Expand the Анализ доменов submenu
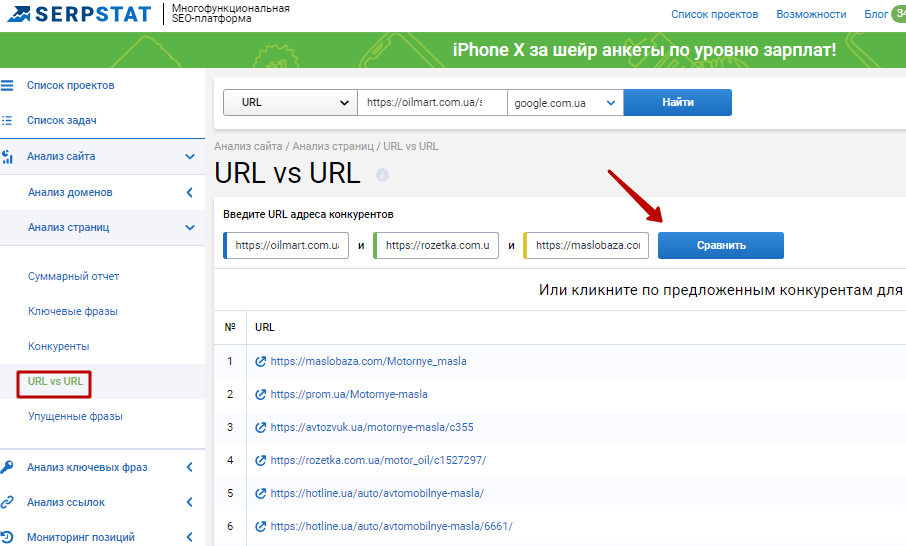This screenshot has height=546, width=906. pyautogui.click(x=190, y=192)
